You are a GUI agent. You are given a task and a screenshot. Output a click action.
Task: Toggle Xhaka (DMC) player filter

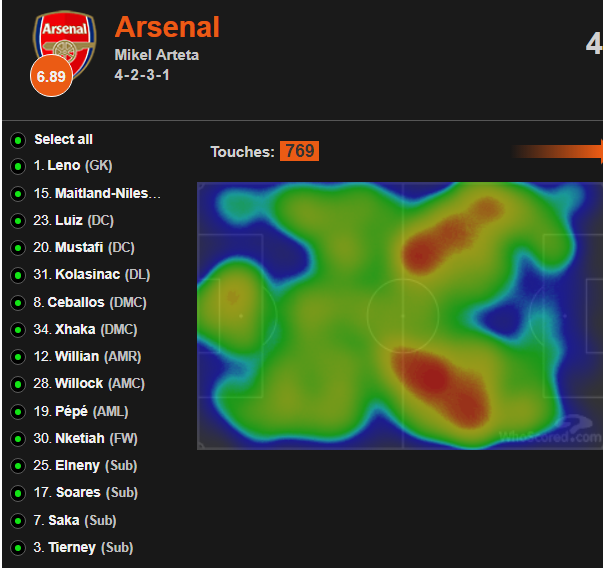coord(18,330)
